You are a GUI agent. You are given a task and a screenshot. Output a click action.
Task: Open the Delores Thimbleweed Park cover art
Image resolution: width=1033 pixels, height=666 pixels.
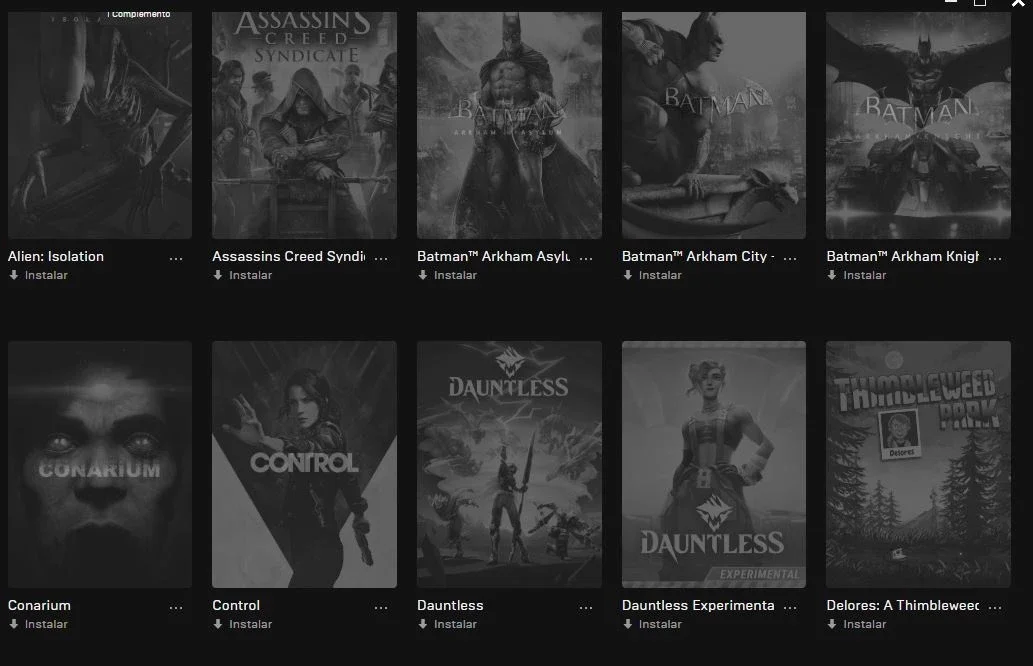[x=918, y=464]
